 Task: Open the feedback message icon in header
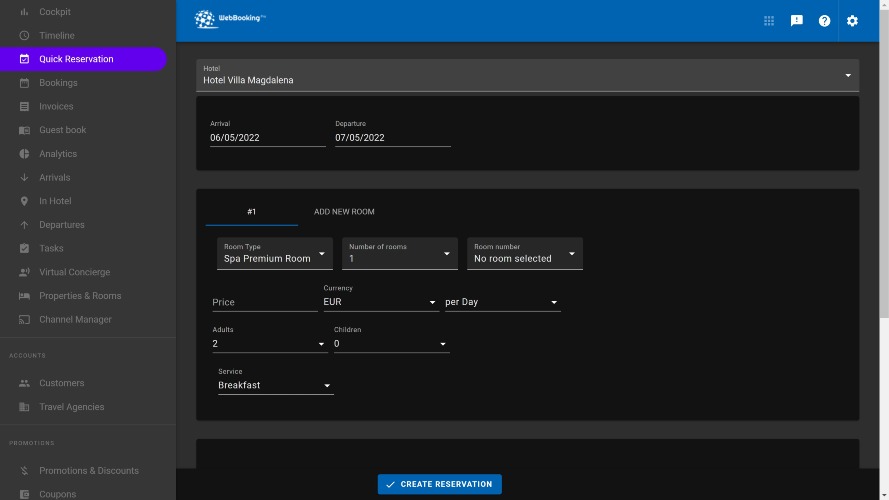pyautogui.click(x=797, y=21)
